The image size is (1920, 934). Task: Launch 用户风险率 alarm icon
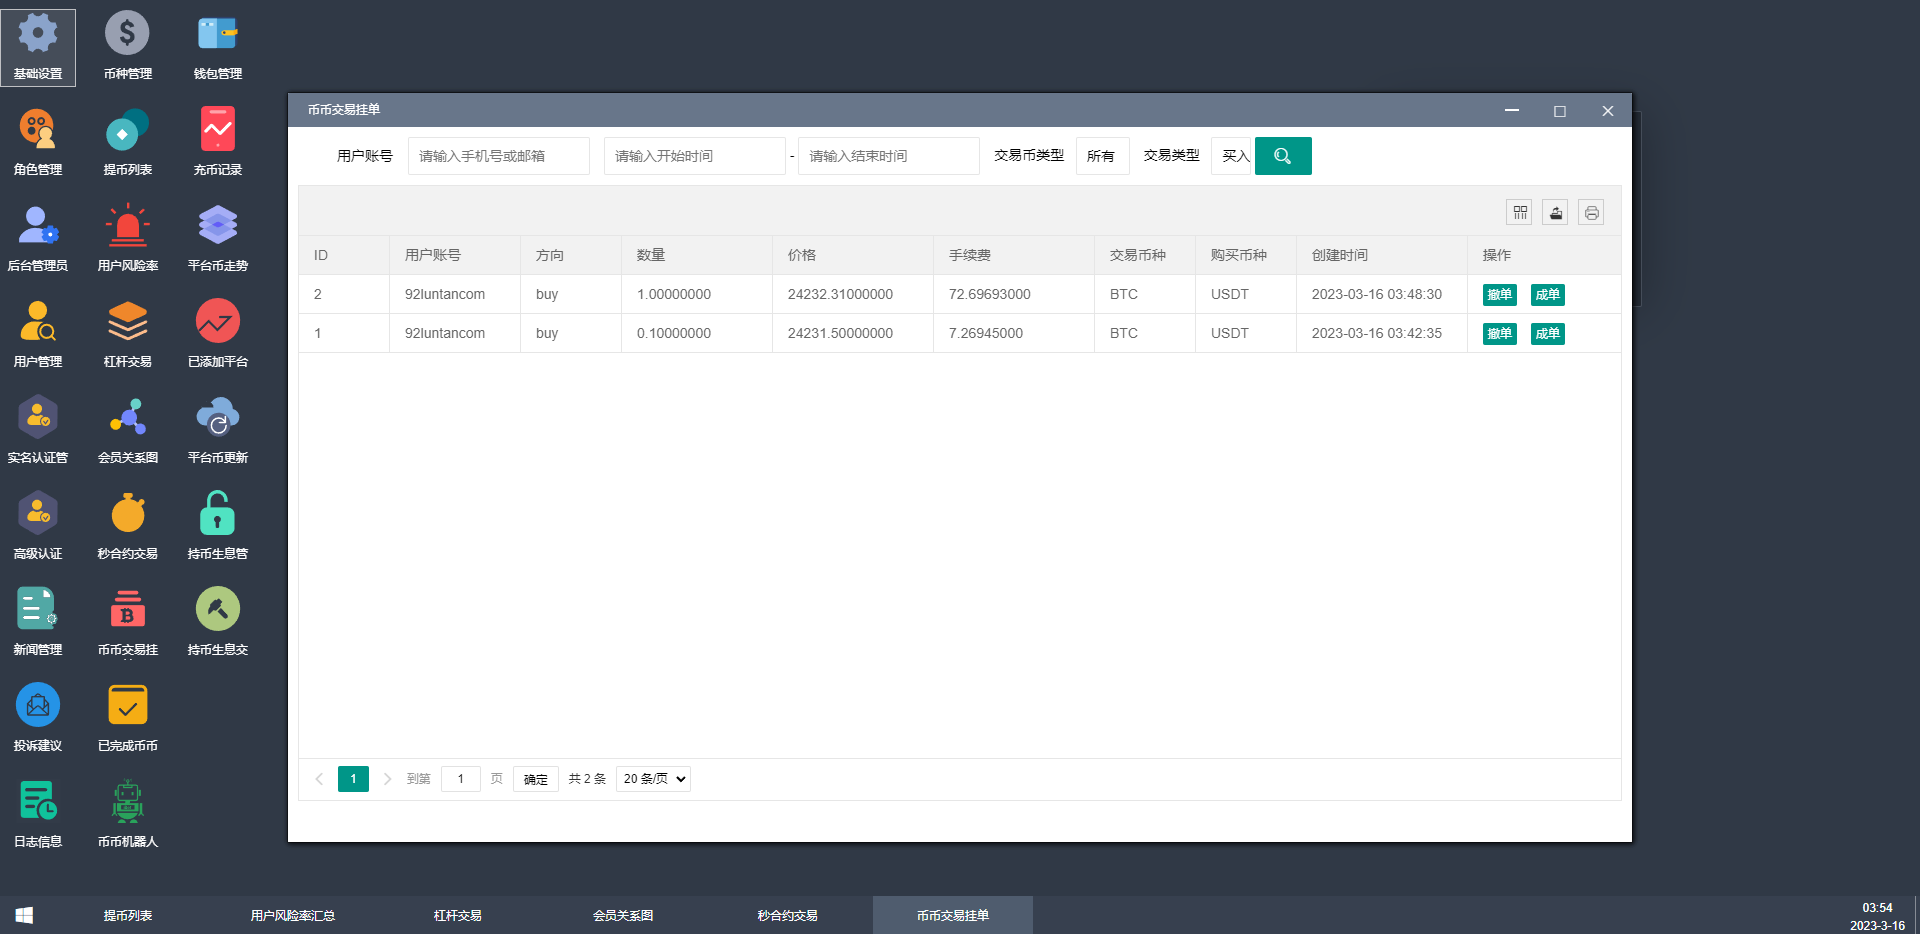127,238
